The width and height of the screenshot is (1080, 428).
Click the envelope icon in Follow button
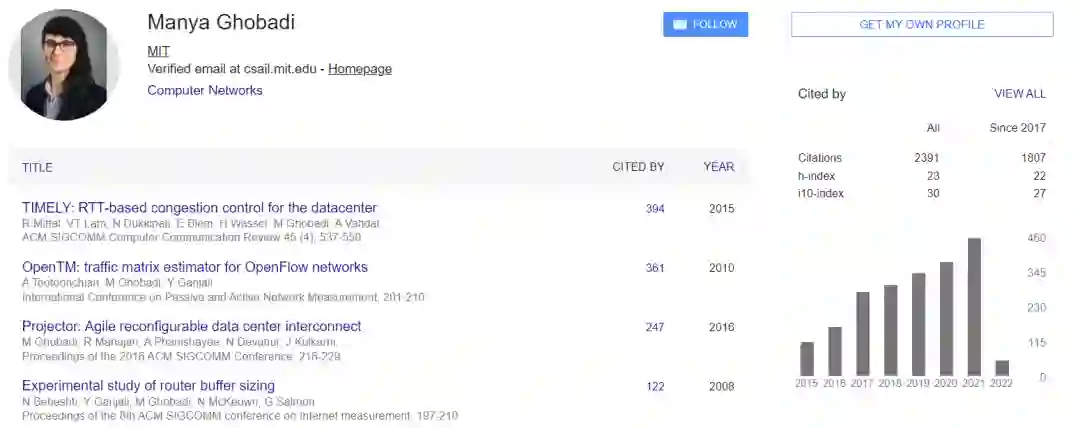coord(680,25)
